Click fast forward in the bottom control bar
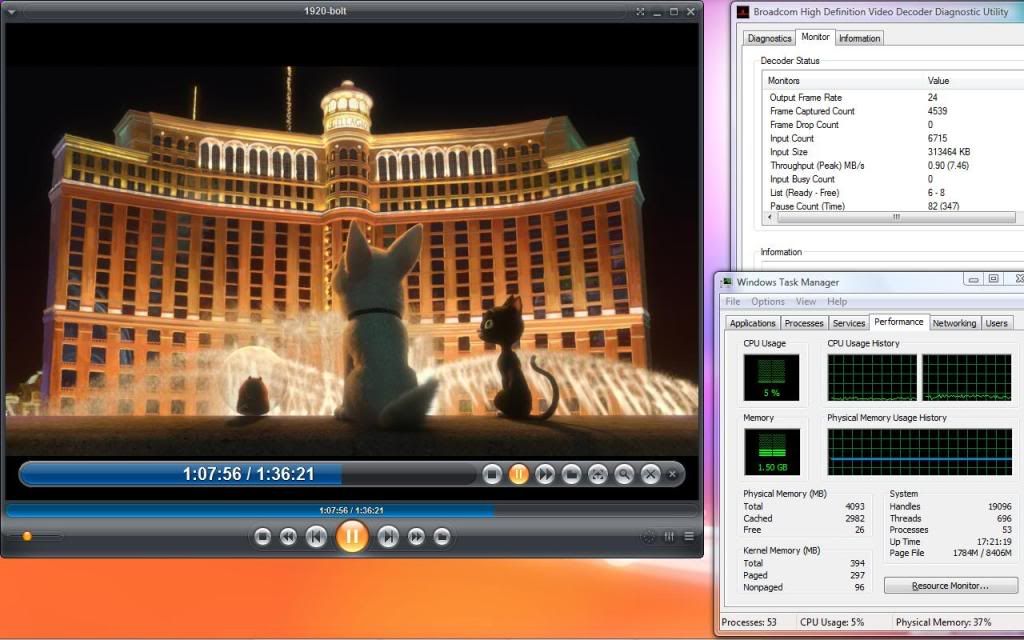Screen dimensions: 1024x640 [x=416, y=537]
